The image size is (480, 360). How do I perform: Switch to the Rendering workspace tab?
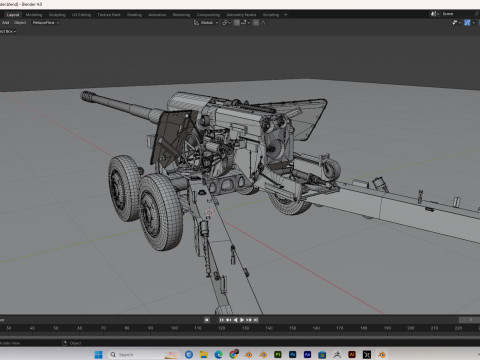[x=181, y=15]
